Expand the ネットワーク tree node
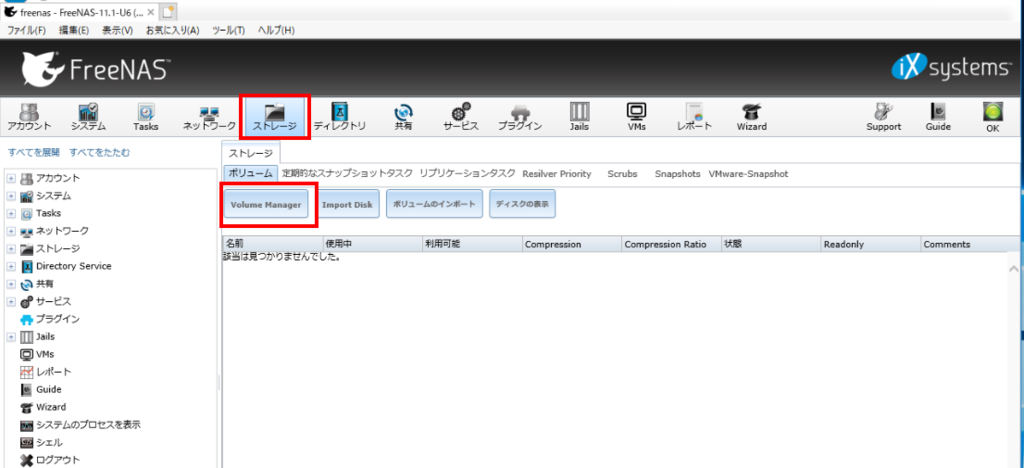The image size is (1024, 468). pyautogui.click(x=11, y=231)
